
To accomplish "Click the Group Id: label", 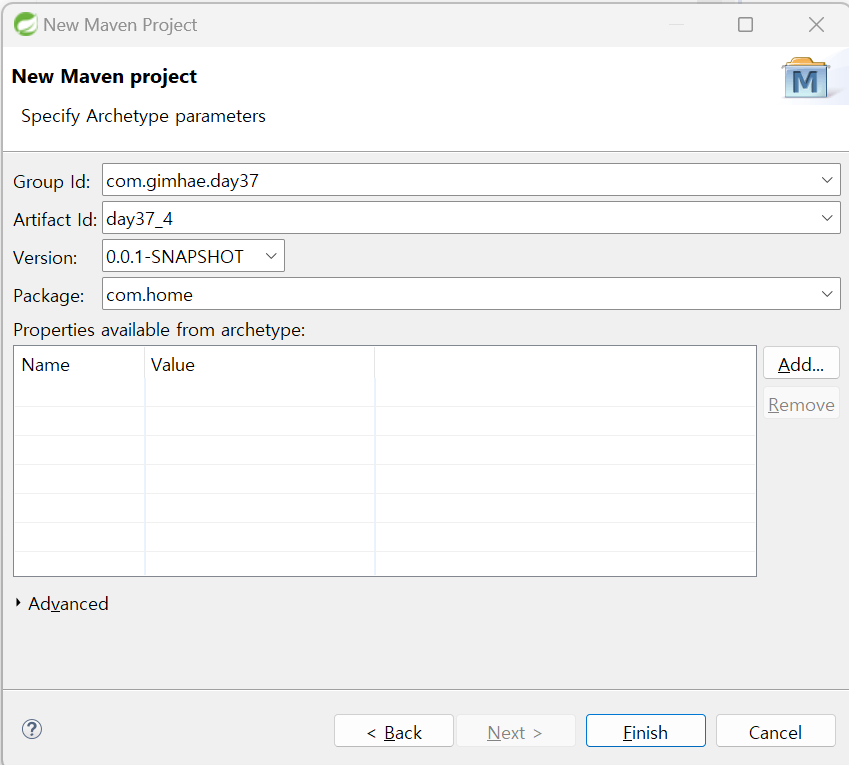I will 51,181.
